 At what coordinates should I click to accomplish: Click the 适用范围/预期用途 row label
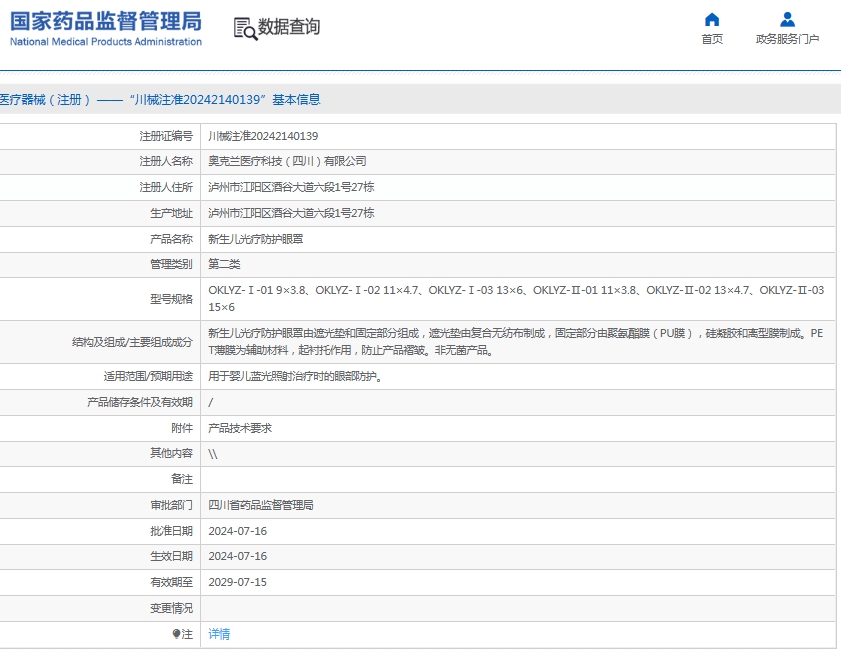(x=148, y=376)
